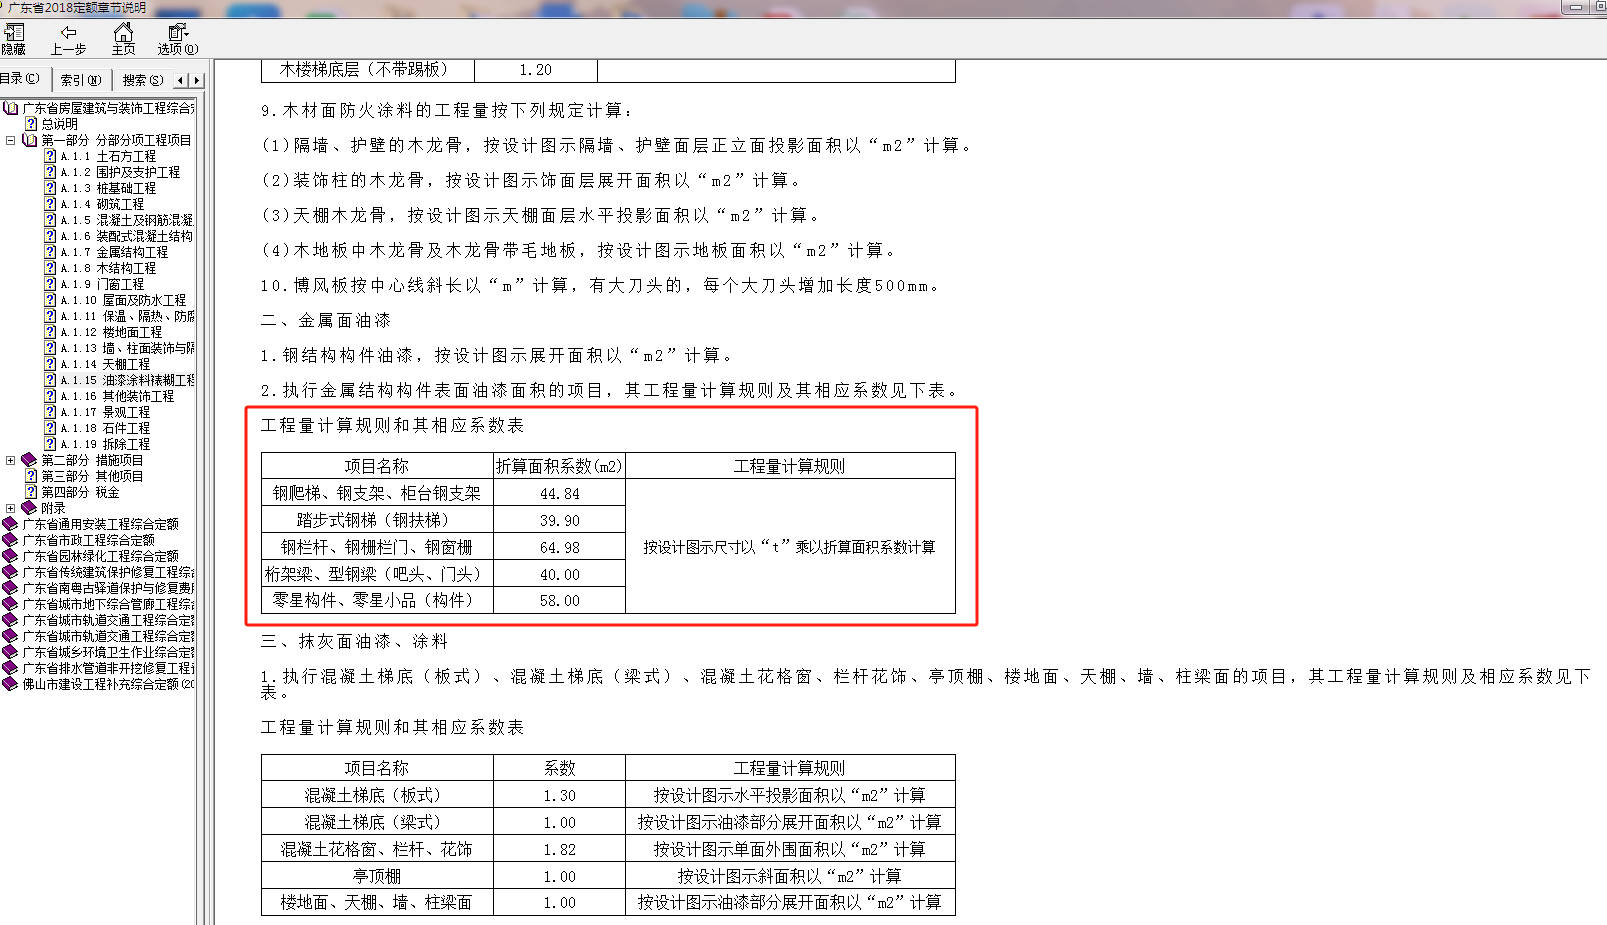Click the 1.82 coefficient cell
Viewport: 1607px width, 925px height.
coord(559,849)
